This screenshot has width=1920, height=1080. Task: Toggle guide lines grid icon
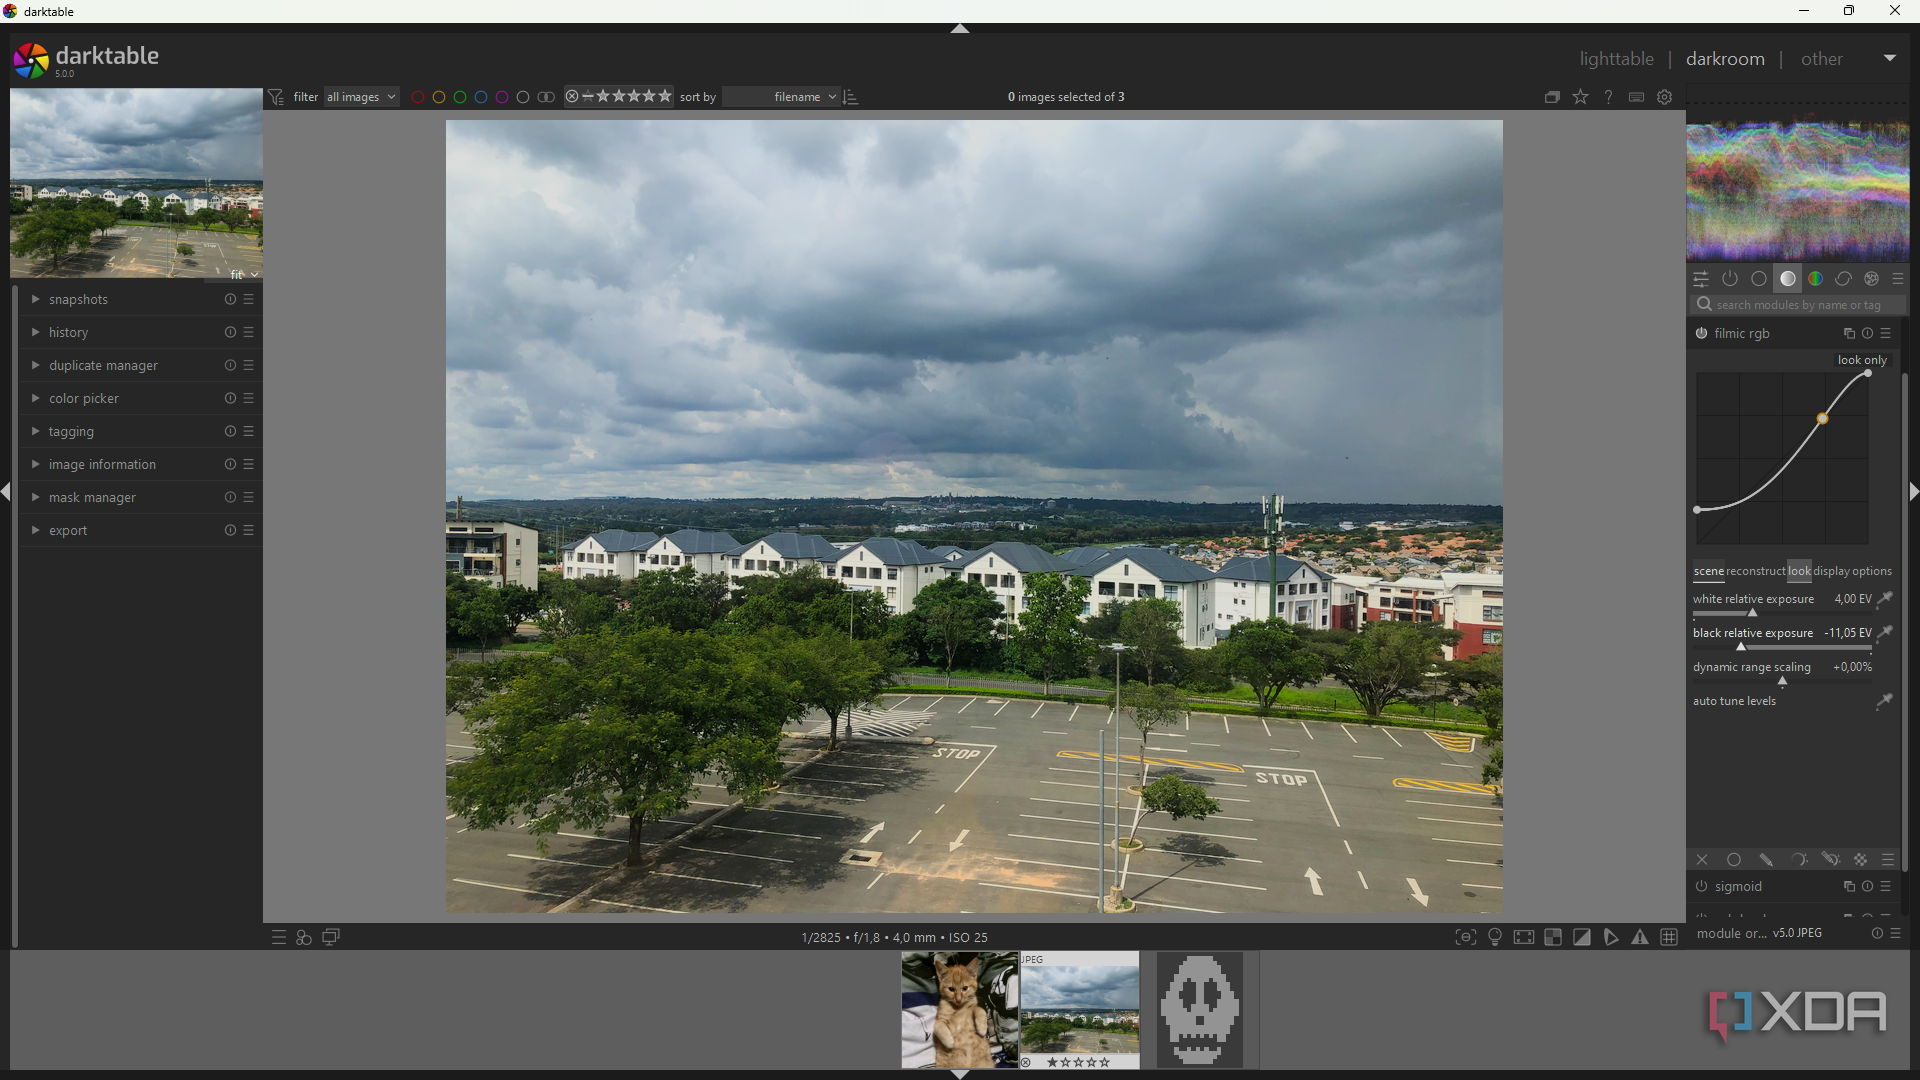[1669, 937]
